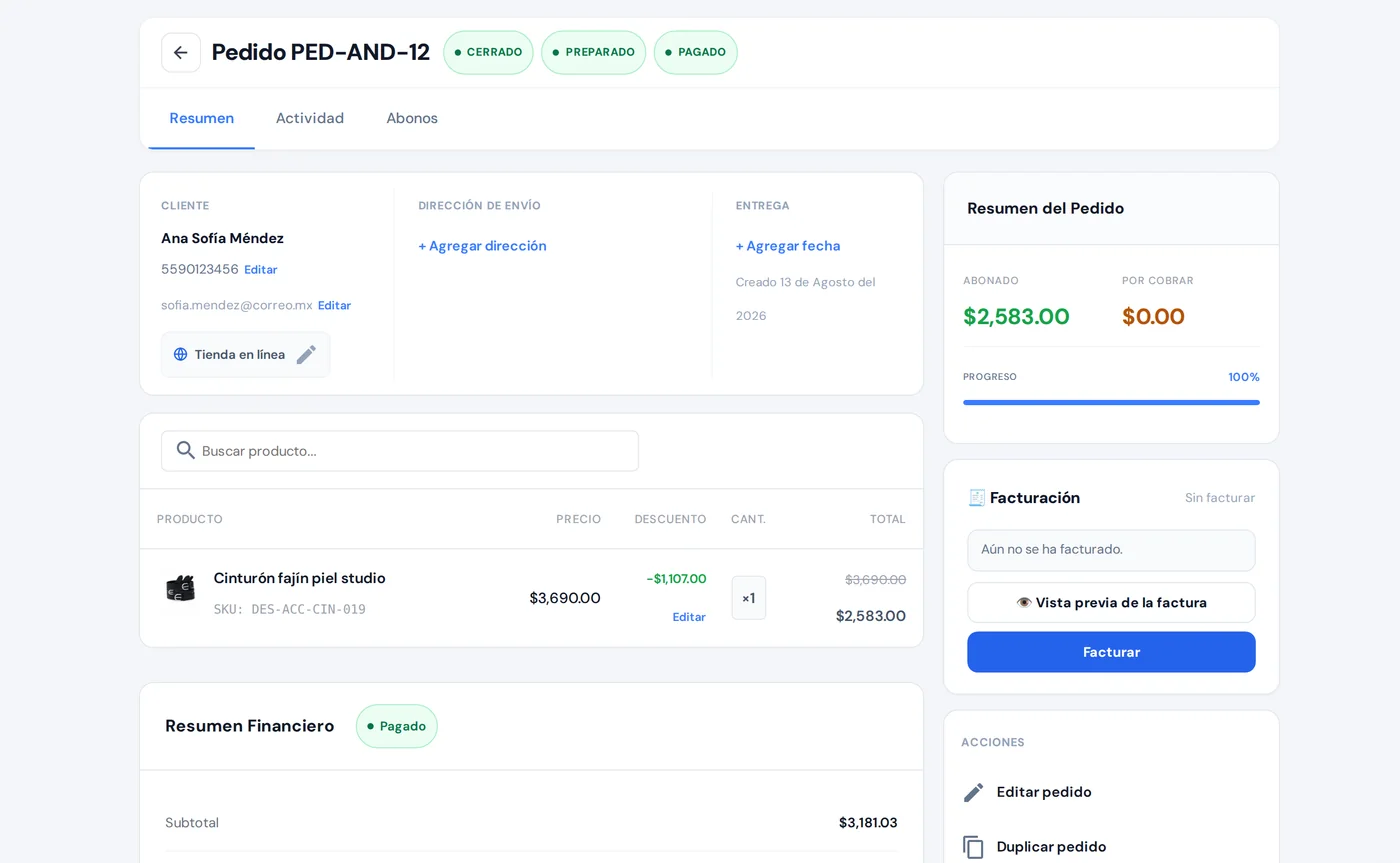The width and height of the screenshot is (1400, 863).
Task: Click the Editar pedido action label
Action: click(x=1044, y=792)
